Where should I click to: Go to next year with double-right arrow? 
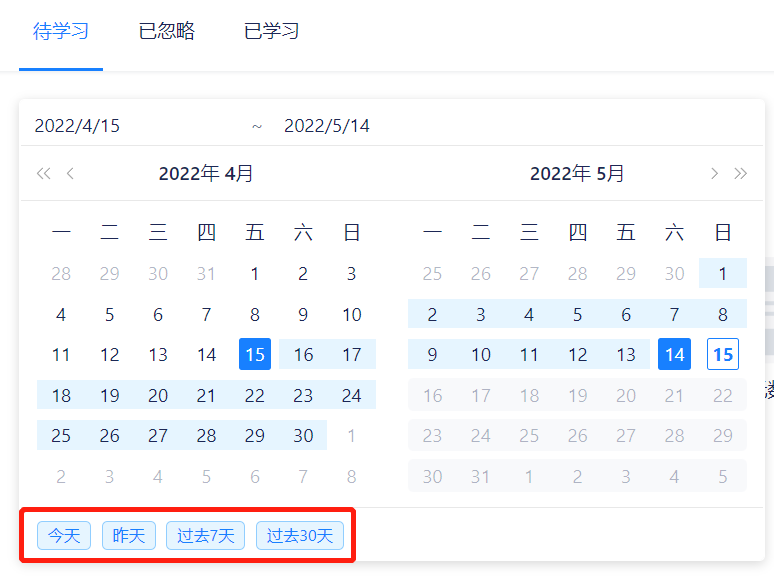point(740,174)
